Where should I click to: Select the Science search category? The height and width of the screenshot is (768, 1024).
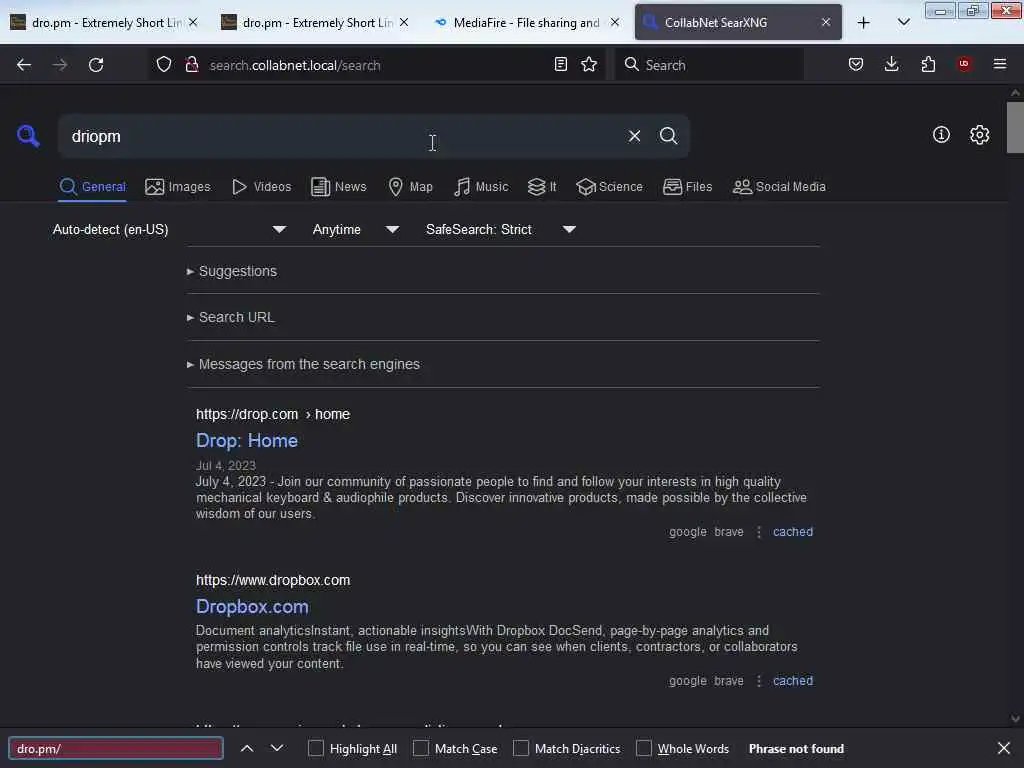tap(609, 187)
